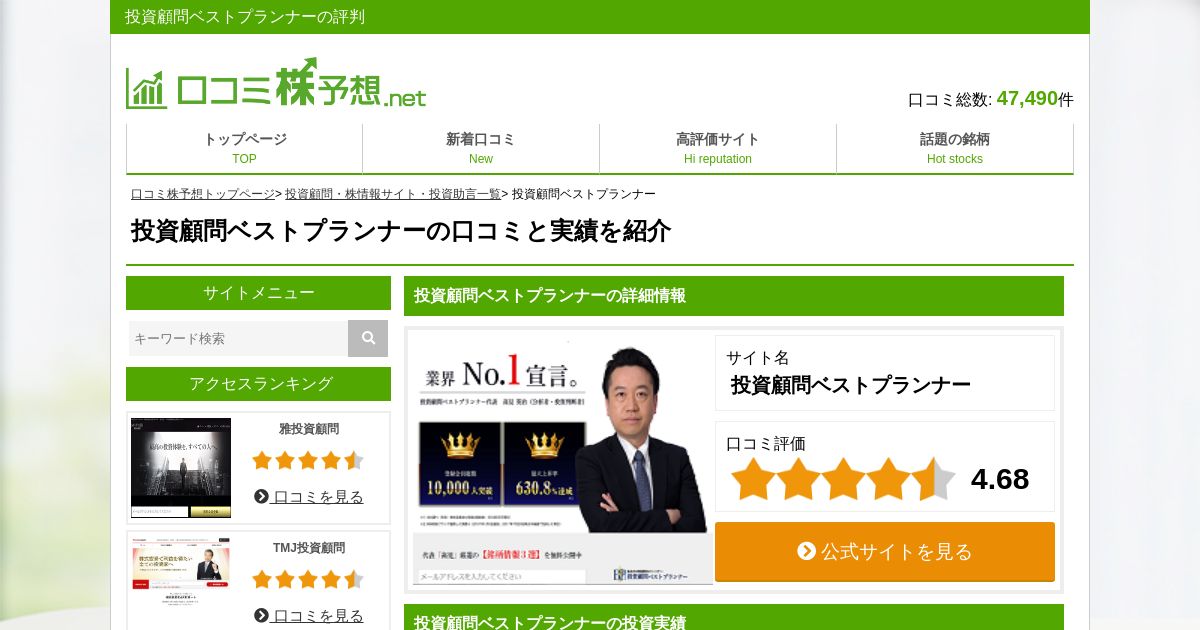Screen dimensions: 1200x630
Task: Follow the 口コミ株予想トップページ breadcrumb link
Action: coord(203,194)
